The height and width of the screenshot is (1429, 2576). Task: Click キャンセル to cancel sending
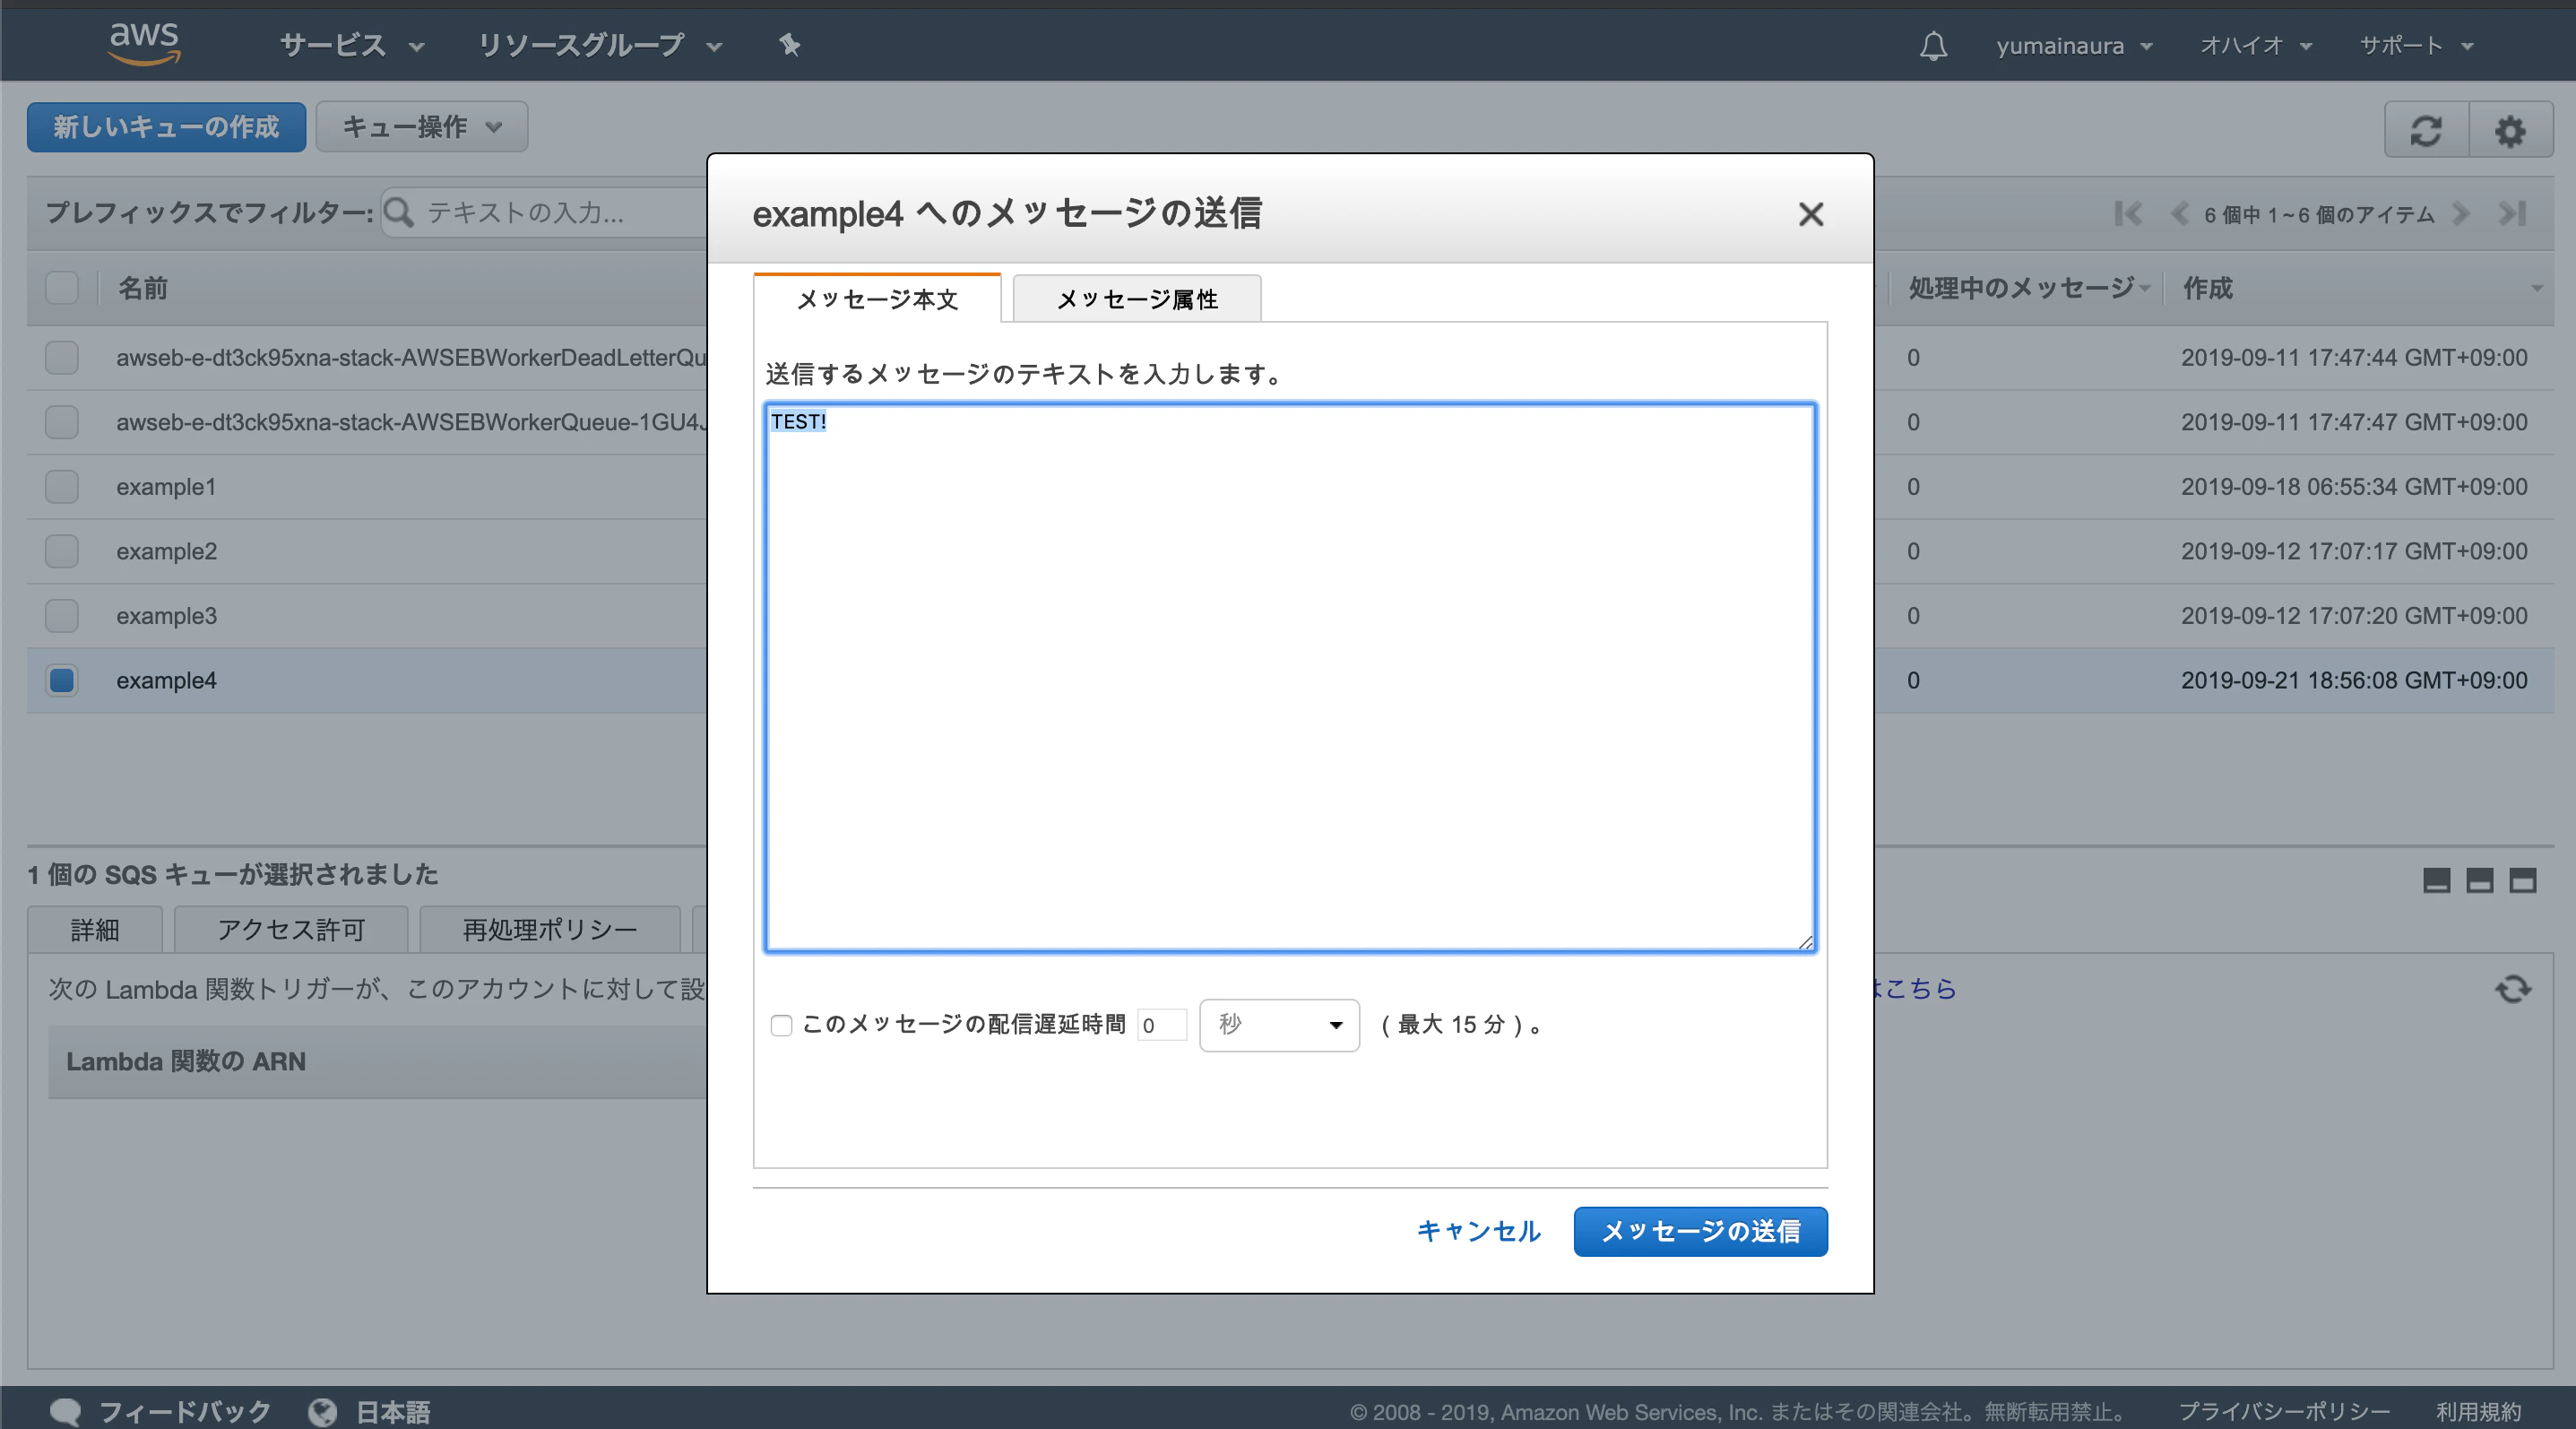pos(1478,1231)
